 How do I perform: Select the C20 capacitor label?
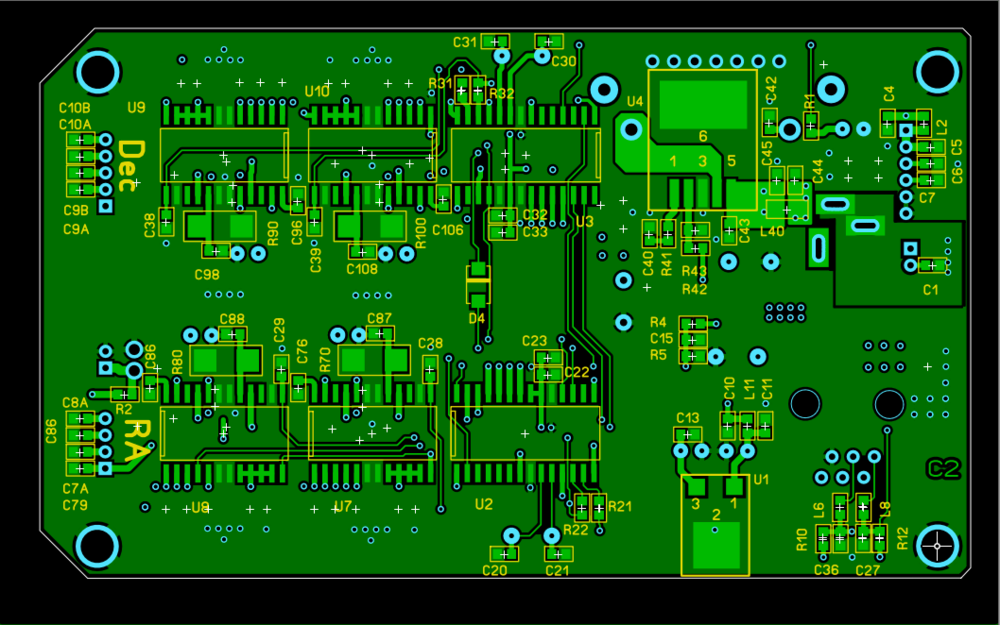tap(495, 571)
